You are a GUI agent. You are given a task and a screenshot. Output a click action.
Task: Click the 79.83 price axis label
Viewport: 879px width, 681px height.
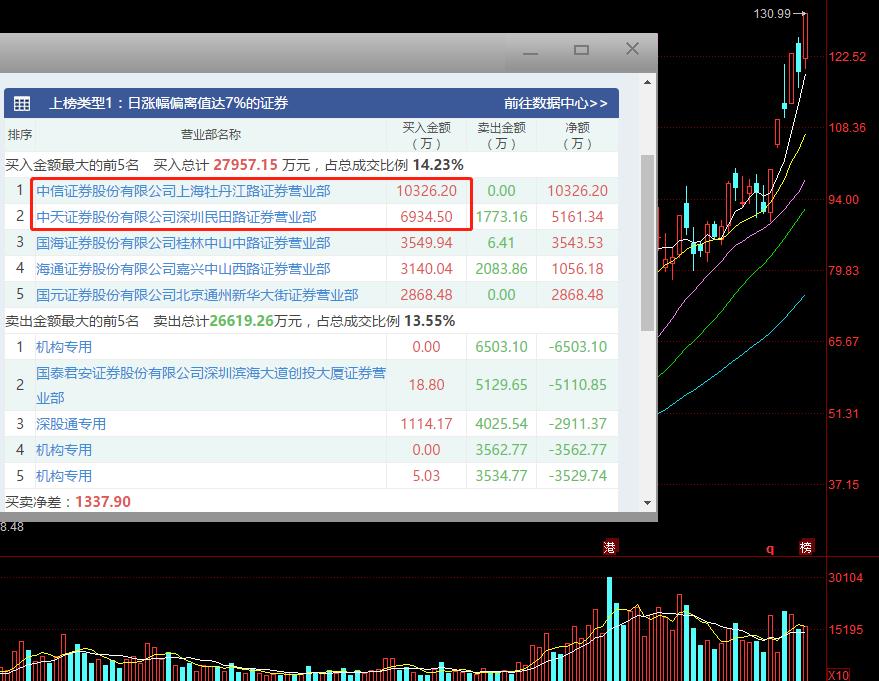(844, 271)
